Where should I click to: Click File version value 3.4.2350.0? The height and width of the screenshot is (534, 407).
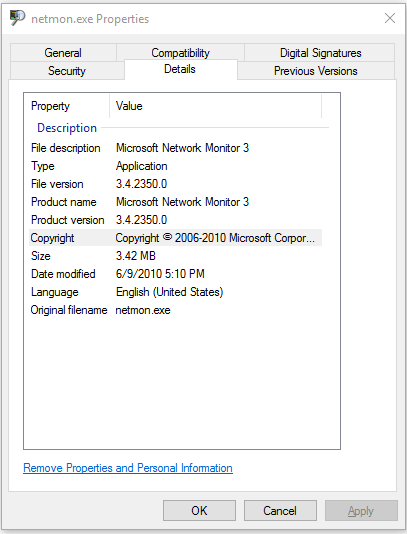141,184
